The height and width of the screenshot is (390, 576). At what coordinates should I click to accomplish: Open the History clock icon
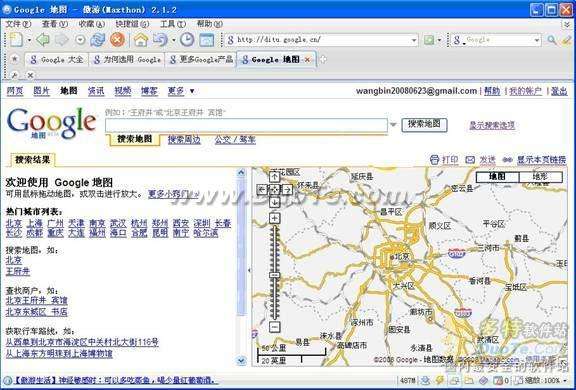tap(187, 40)
